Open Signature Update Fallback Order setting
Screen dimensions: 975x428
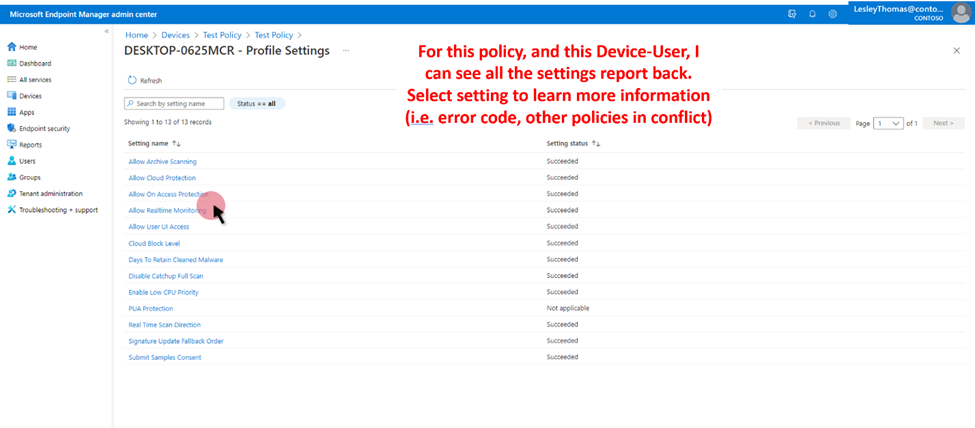point(176,341)
